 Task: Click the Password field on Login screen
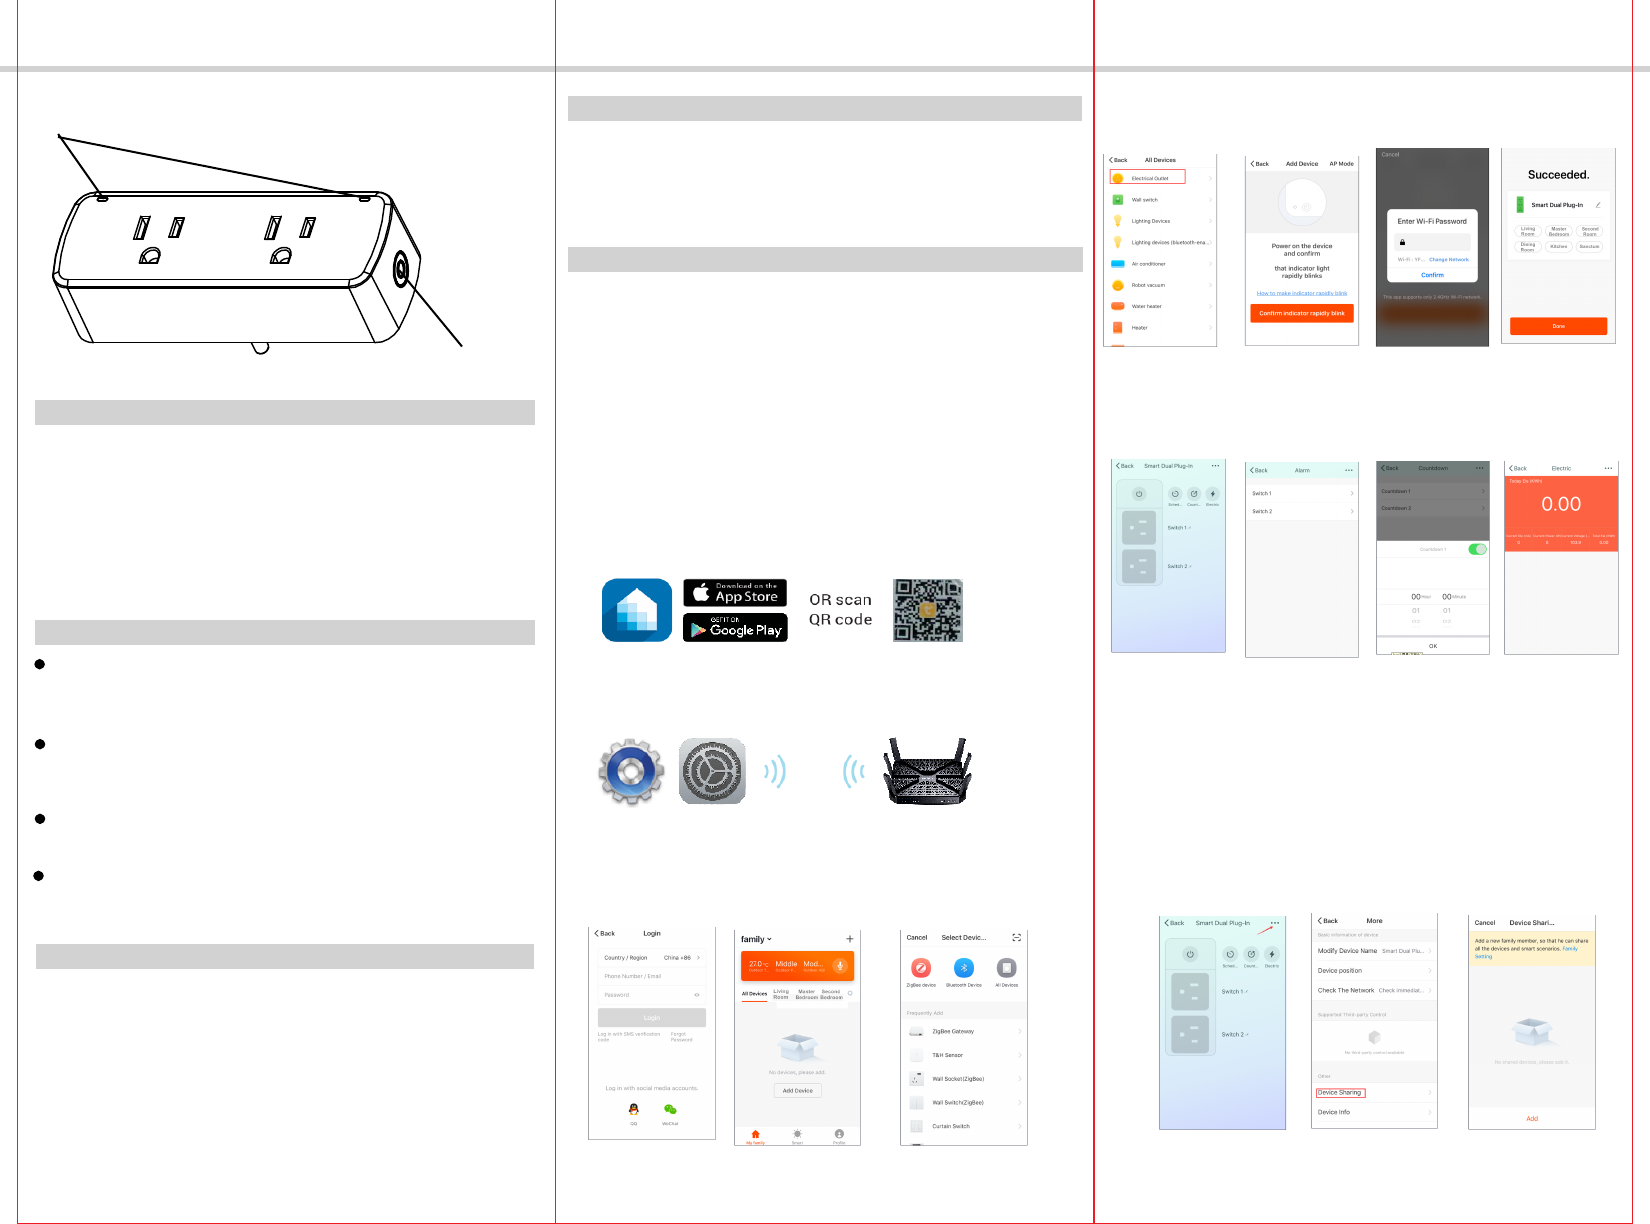coord(652,995)
